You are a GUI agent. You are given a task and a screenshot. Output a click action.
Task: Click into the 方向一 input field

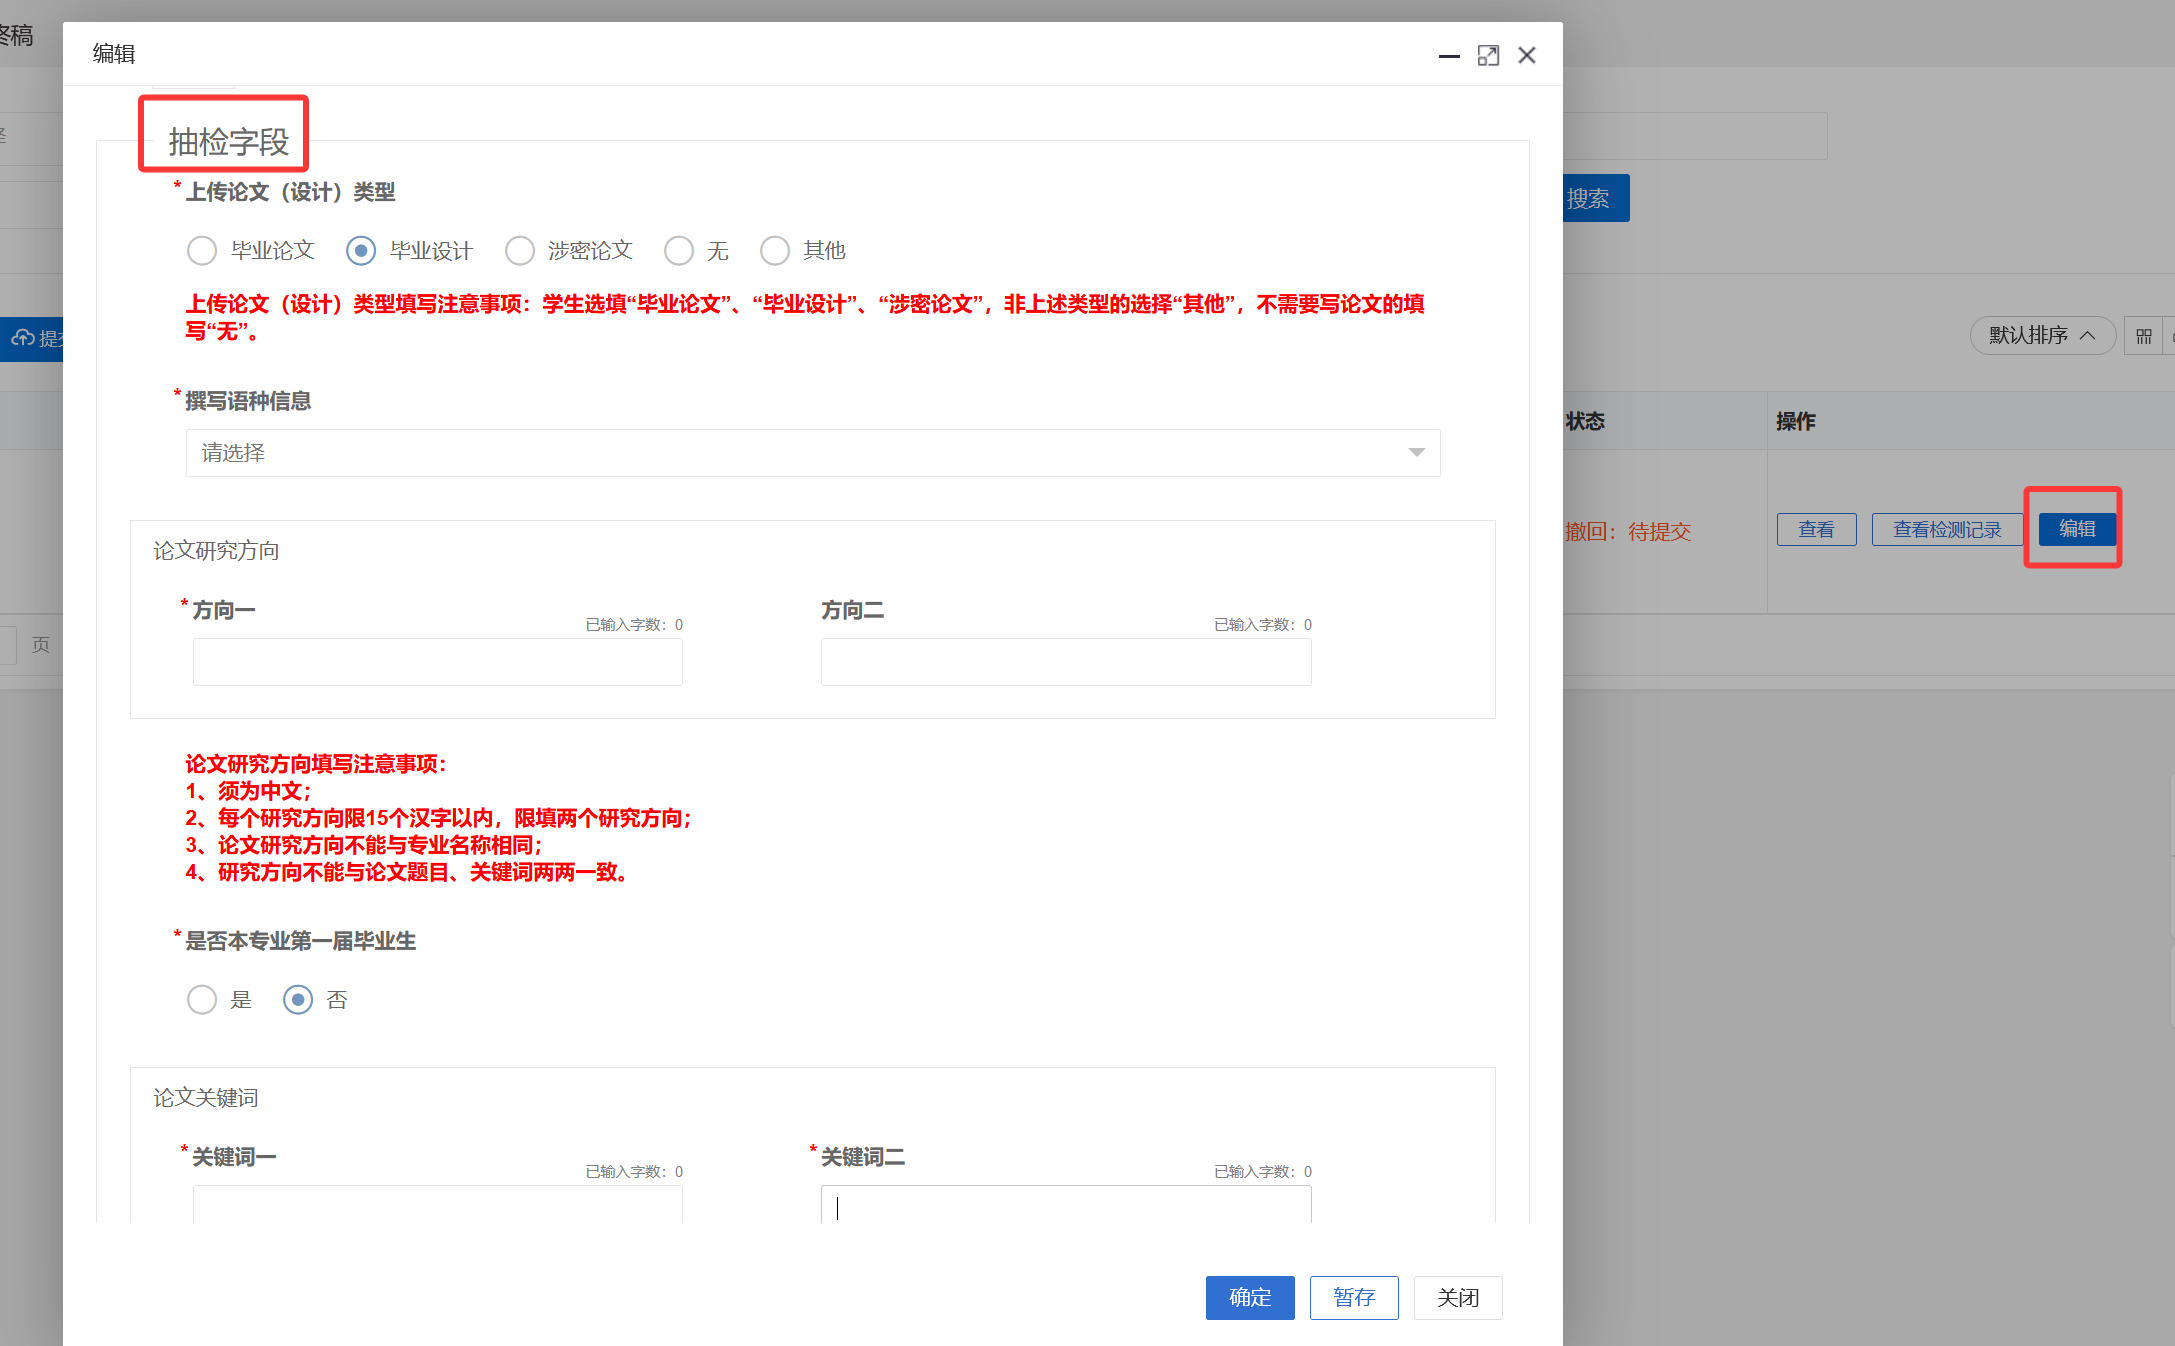(x=437, y=662)
